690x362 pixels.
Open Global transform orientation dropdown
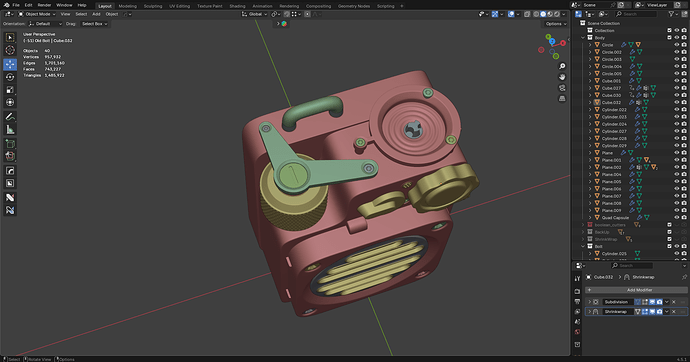point(254,14)
